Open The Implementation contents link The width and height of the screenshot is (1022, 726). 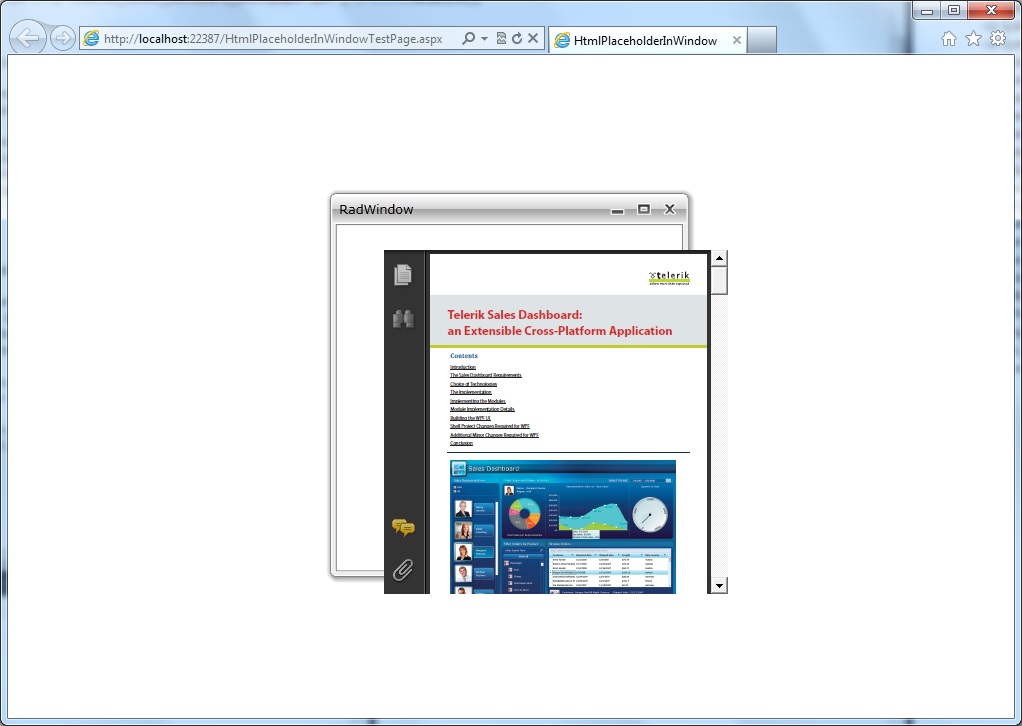[x=471, y=392]
